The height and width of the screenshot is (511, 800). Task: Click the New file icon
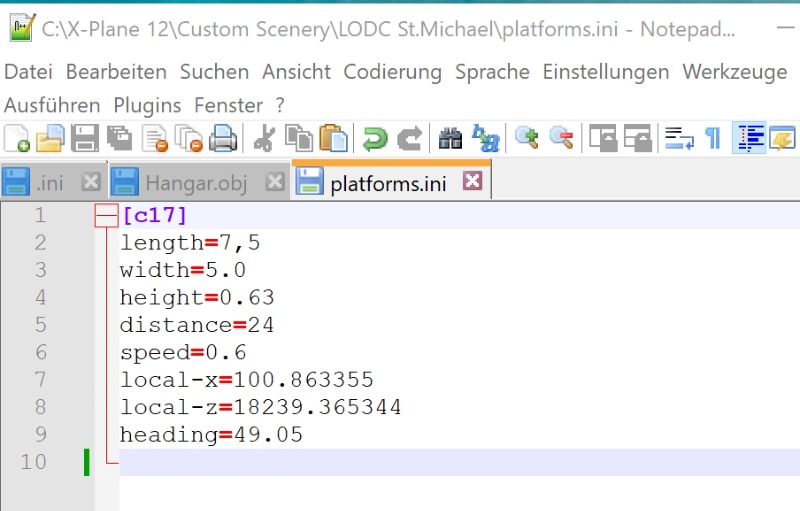click(17, 138)
